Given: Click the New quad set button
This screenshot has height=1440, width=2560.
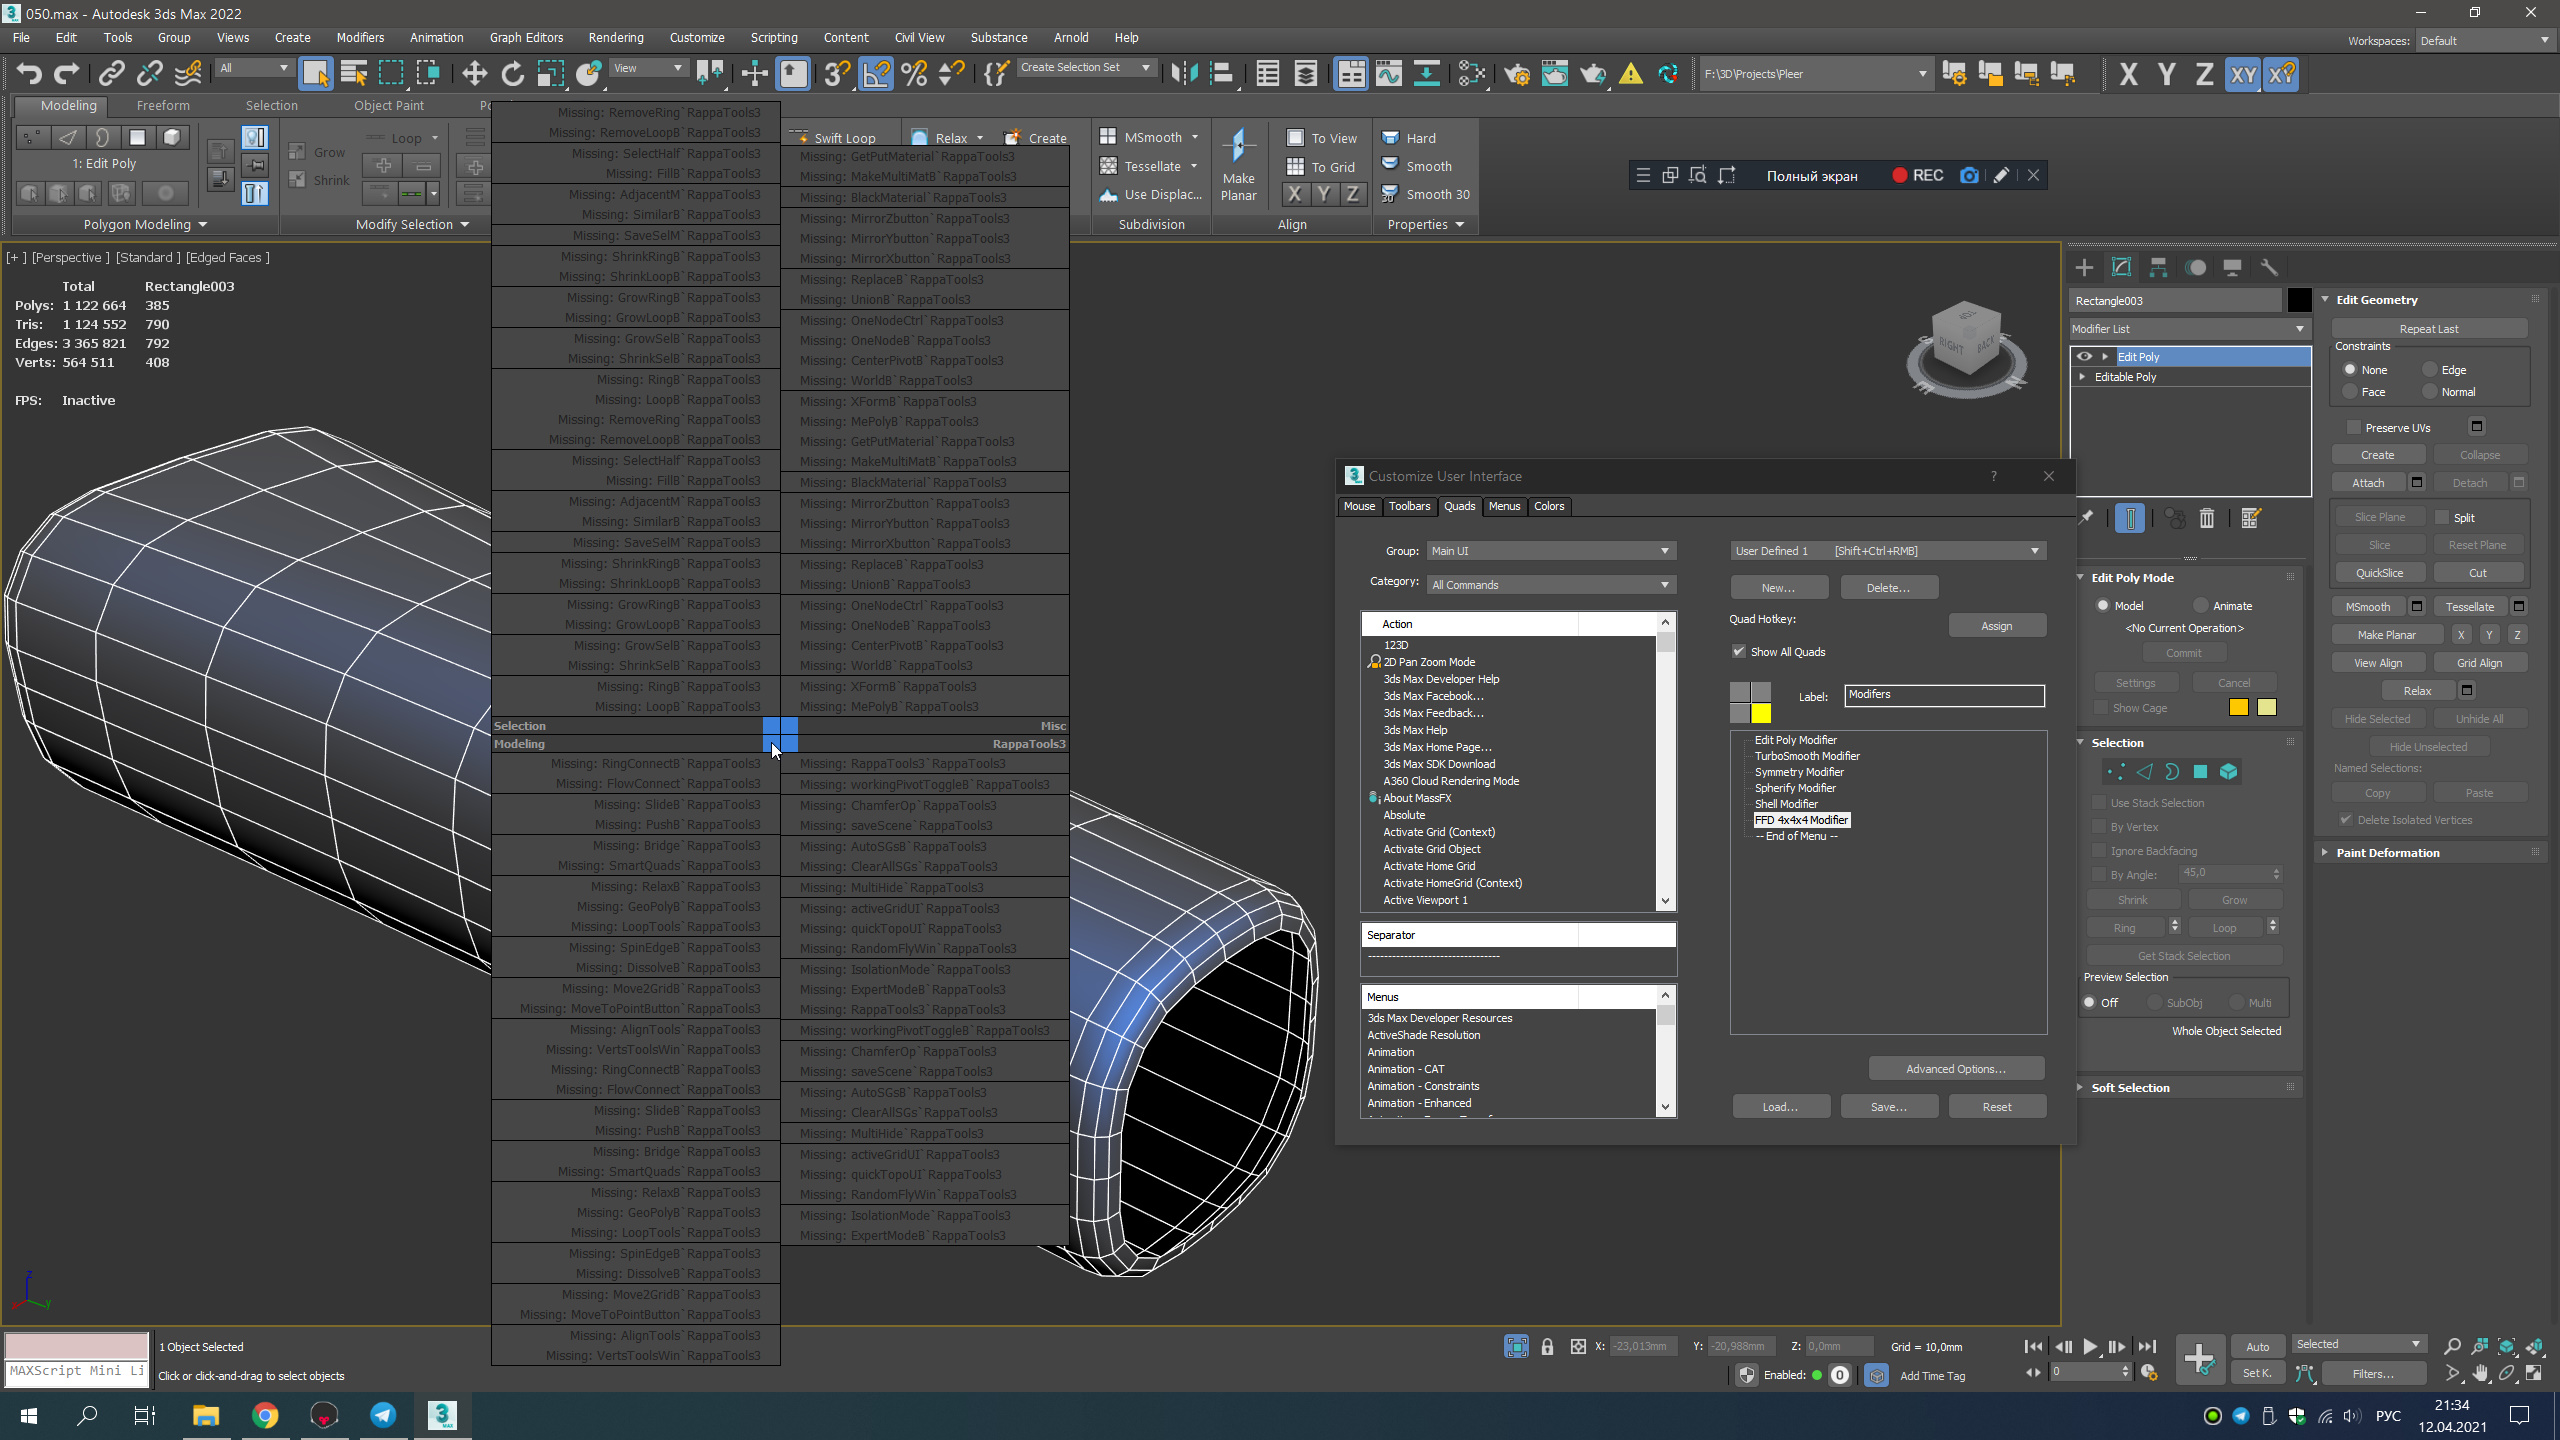Looking at the screenshot, I should pyautogui.click(x=1779, y=588).
